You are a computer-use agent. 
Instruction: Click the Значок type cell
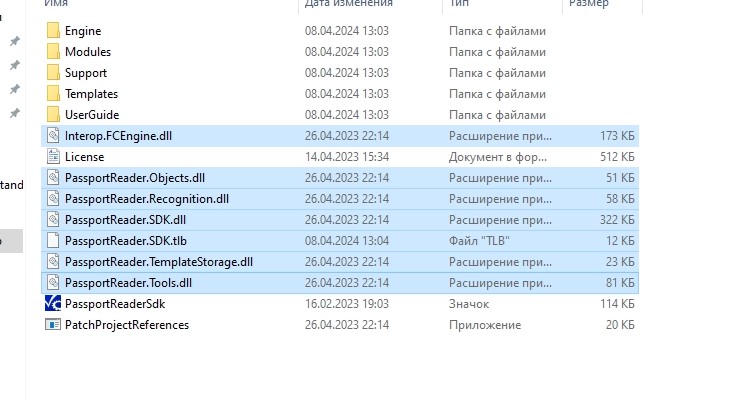click(x=469, y=304)
